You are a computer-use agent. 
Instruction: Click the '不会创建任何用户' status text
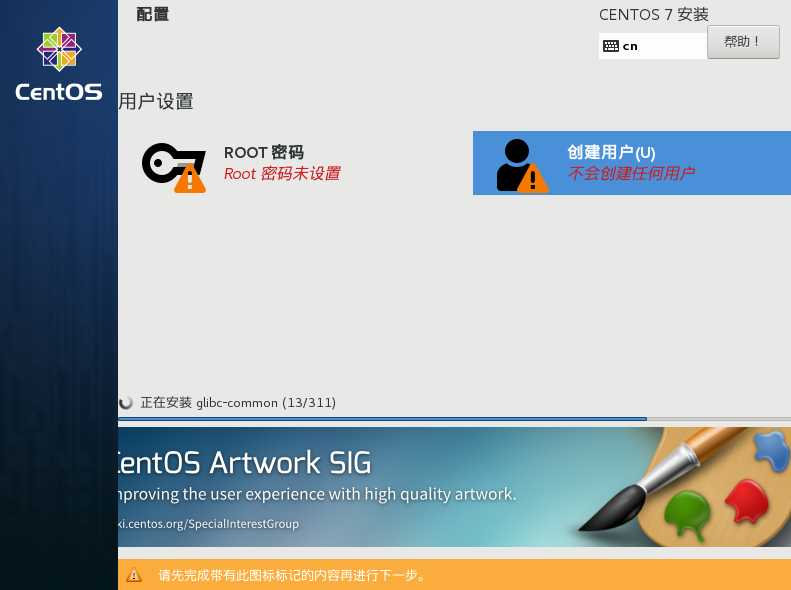631,173
